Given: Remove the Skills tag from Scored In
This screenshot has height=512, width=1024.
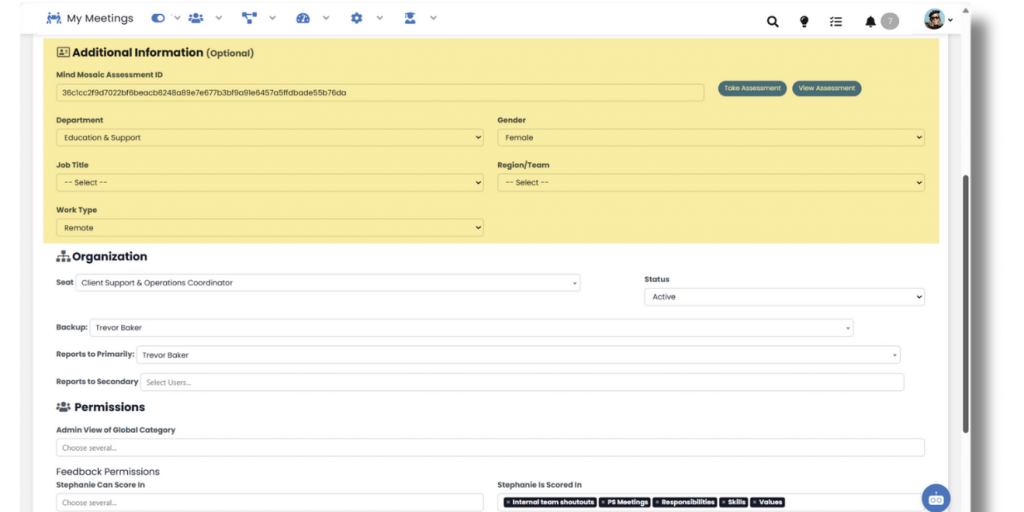Looking at the screenshot, I should coord(726,502).
